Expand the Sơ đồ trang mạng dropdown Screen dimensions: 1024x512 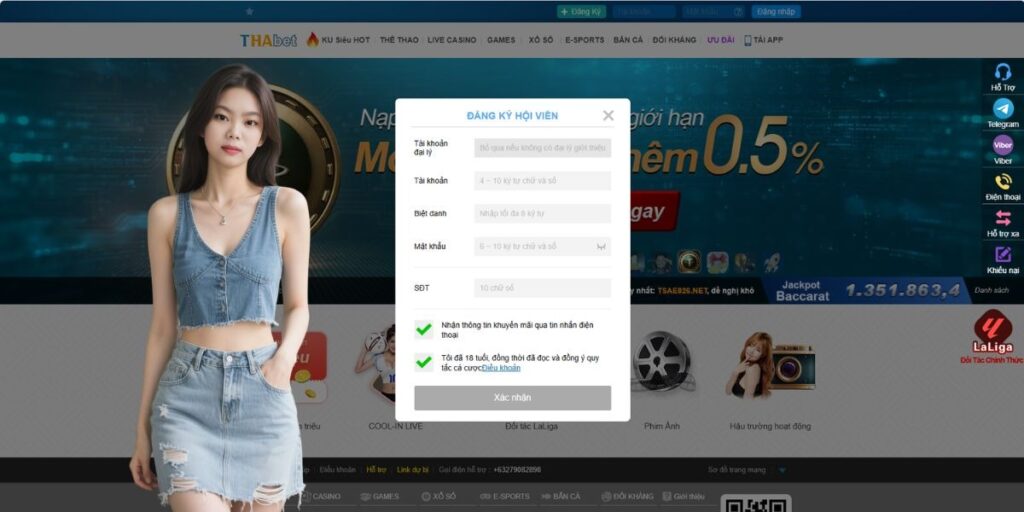(782, 469)
